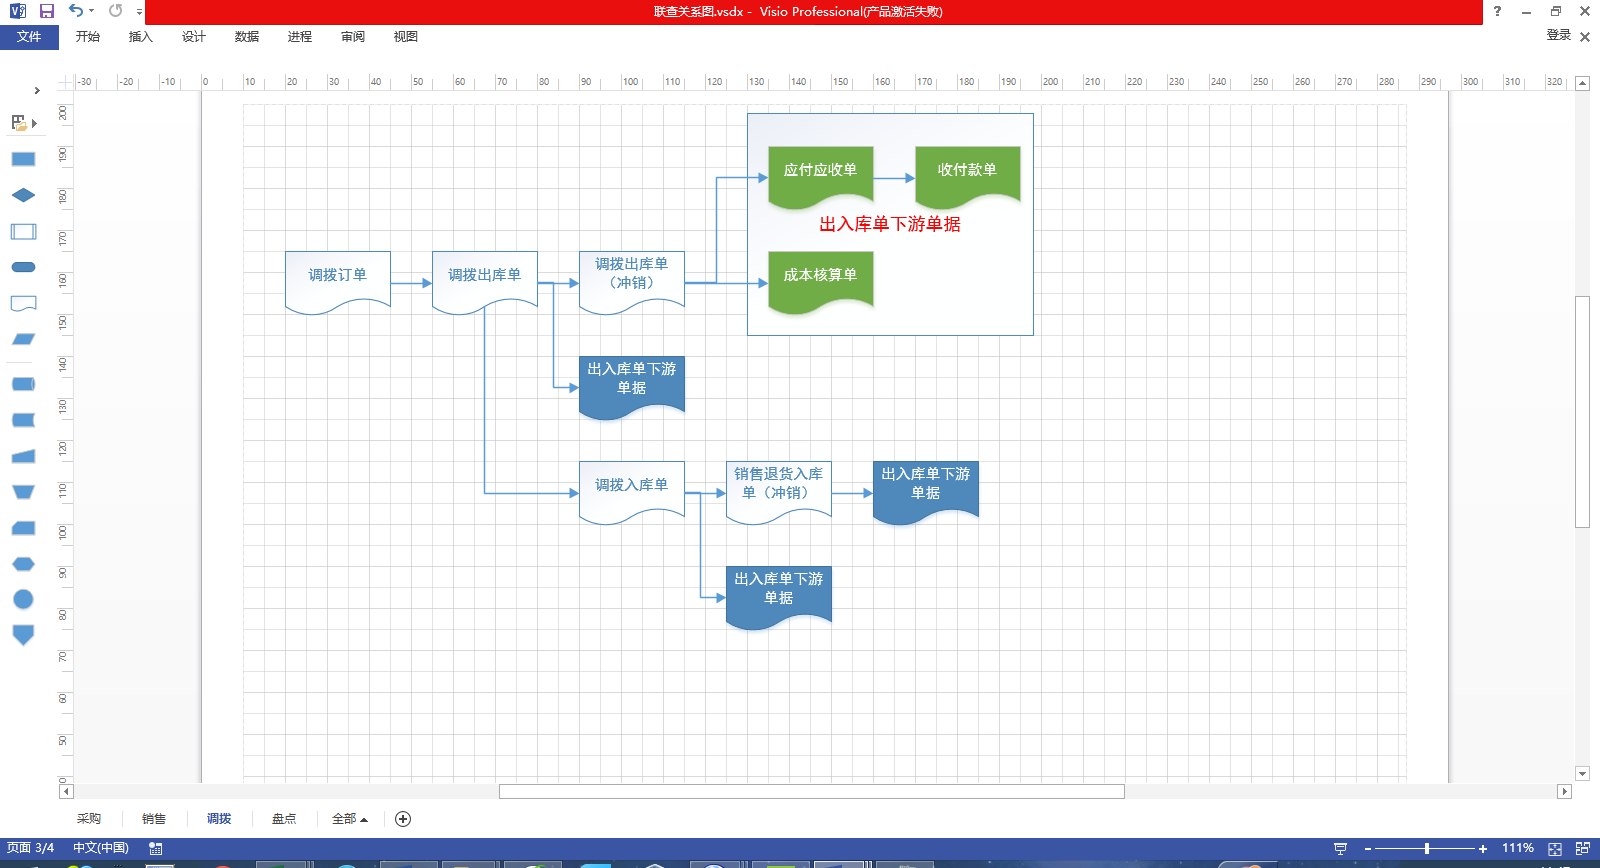Click the fit page to window icon
Image resolution: width=1600 pixels, height=868 pixels.
click(1554, 848)
